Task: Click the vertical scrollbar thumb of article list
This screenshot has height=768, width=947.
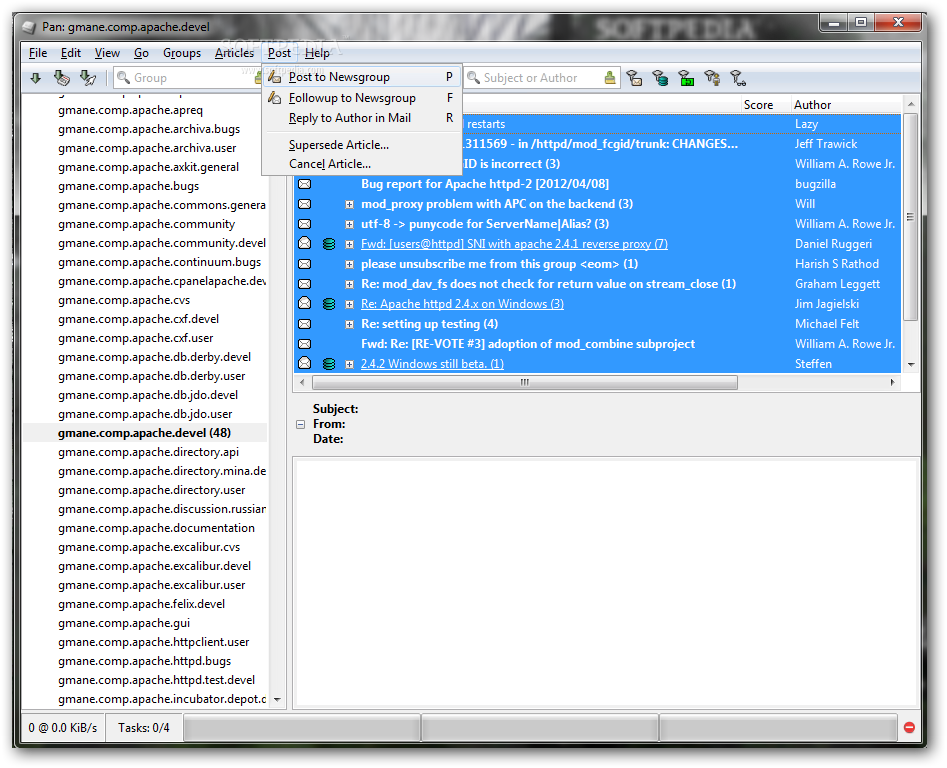Action: 910,217
